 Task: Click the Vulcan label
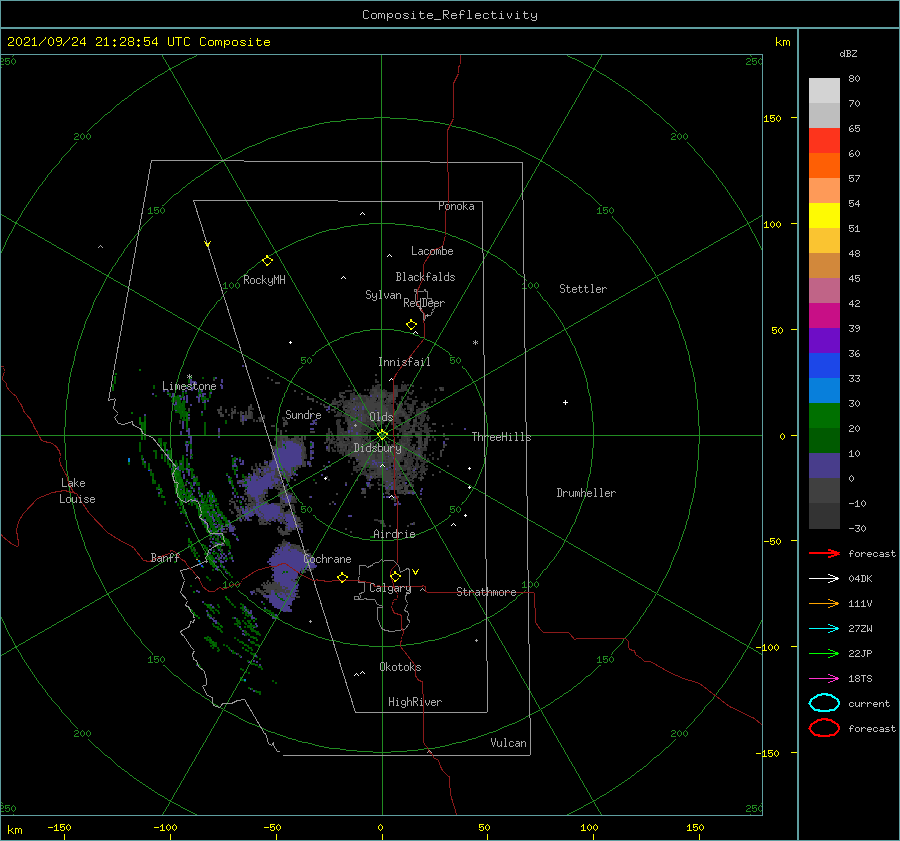(x=509, y=743)
